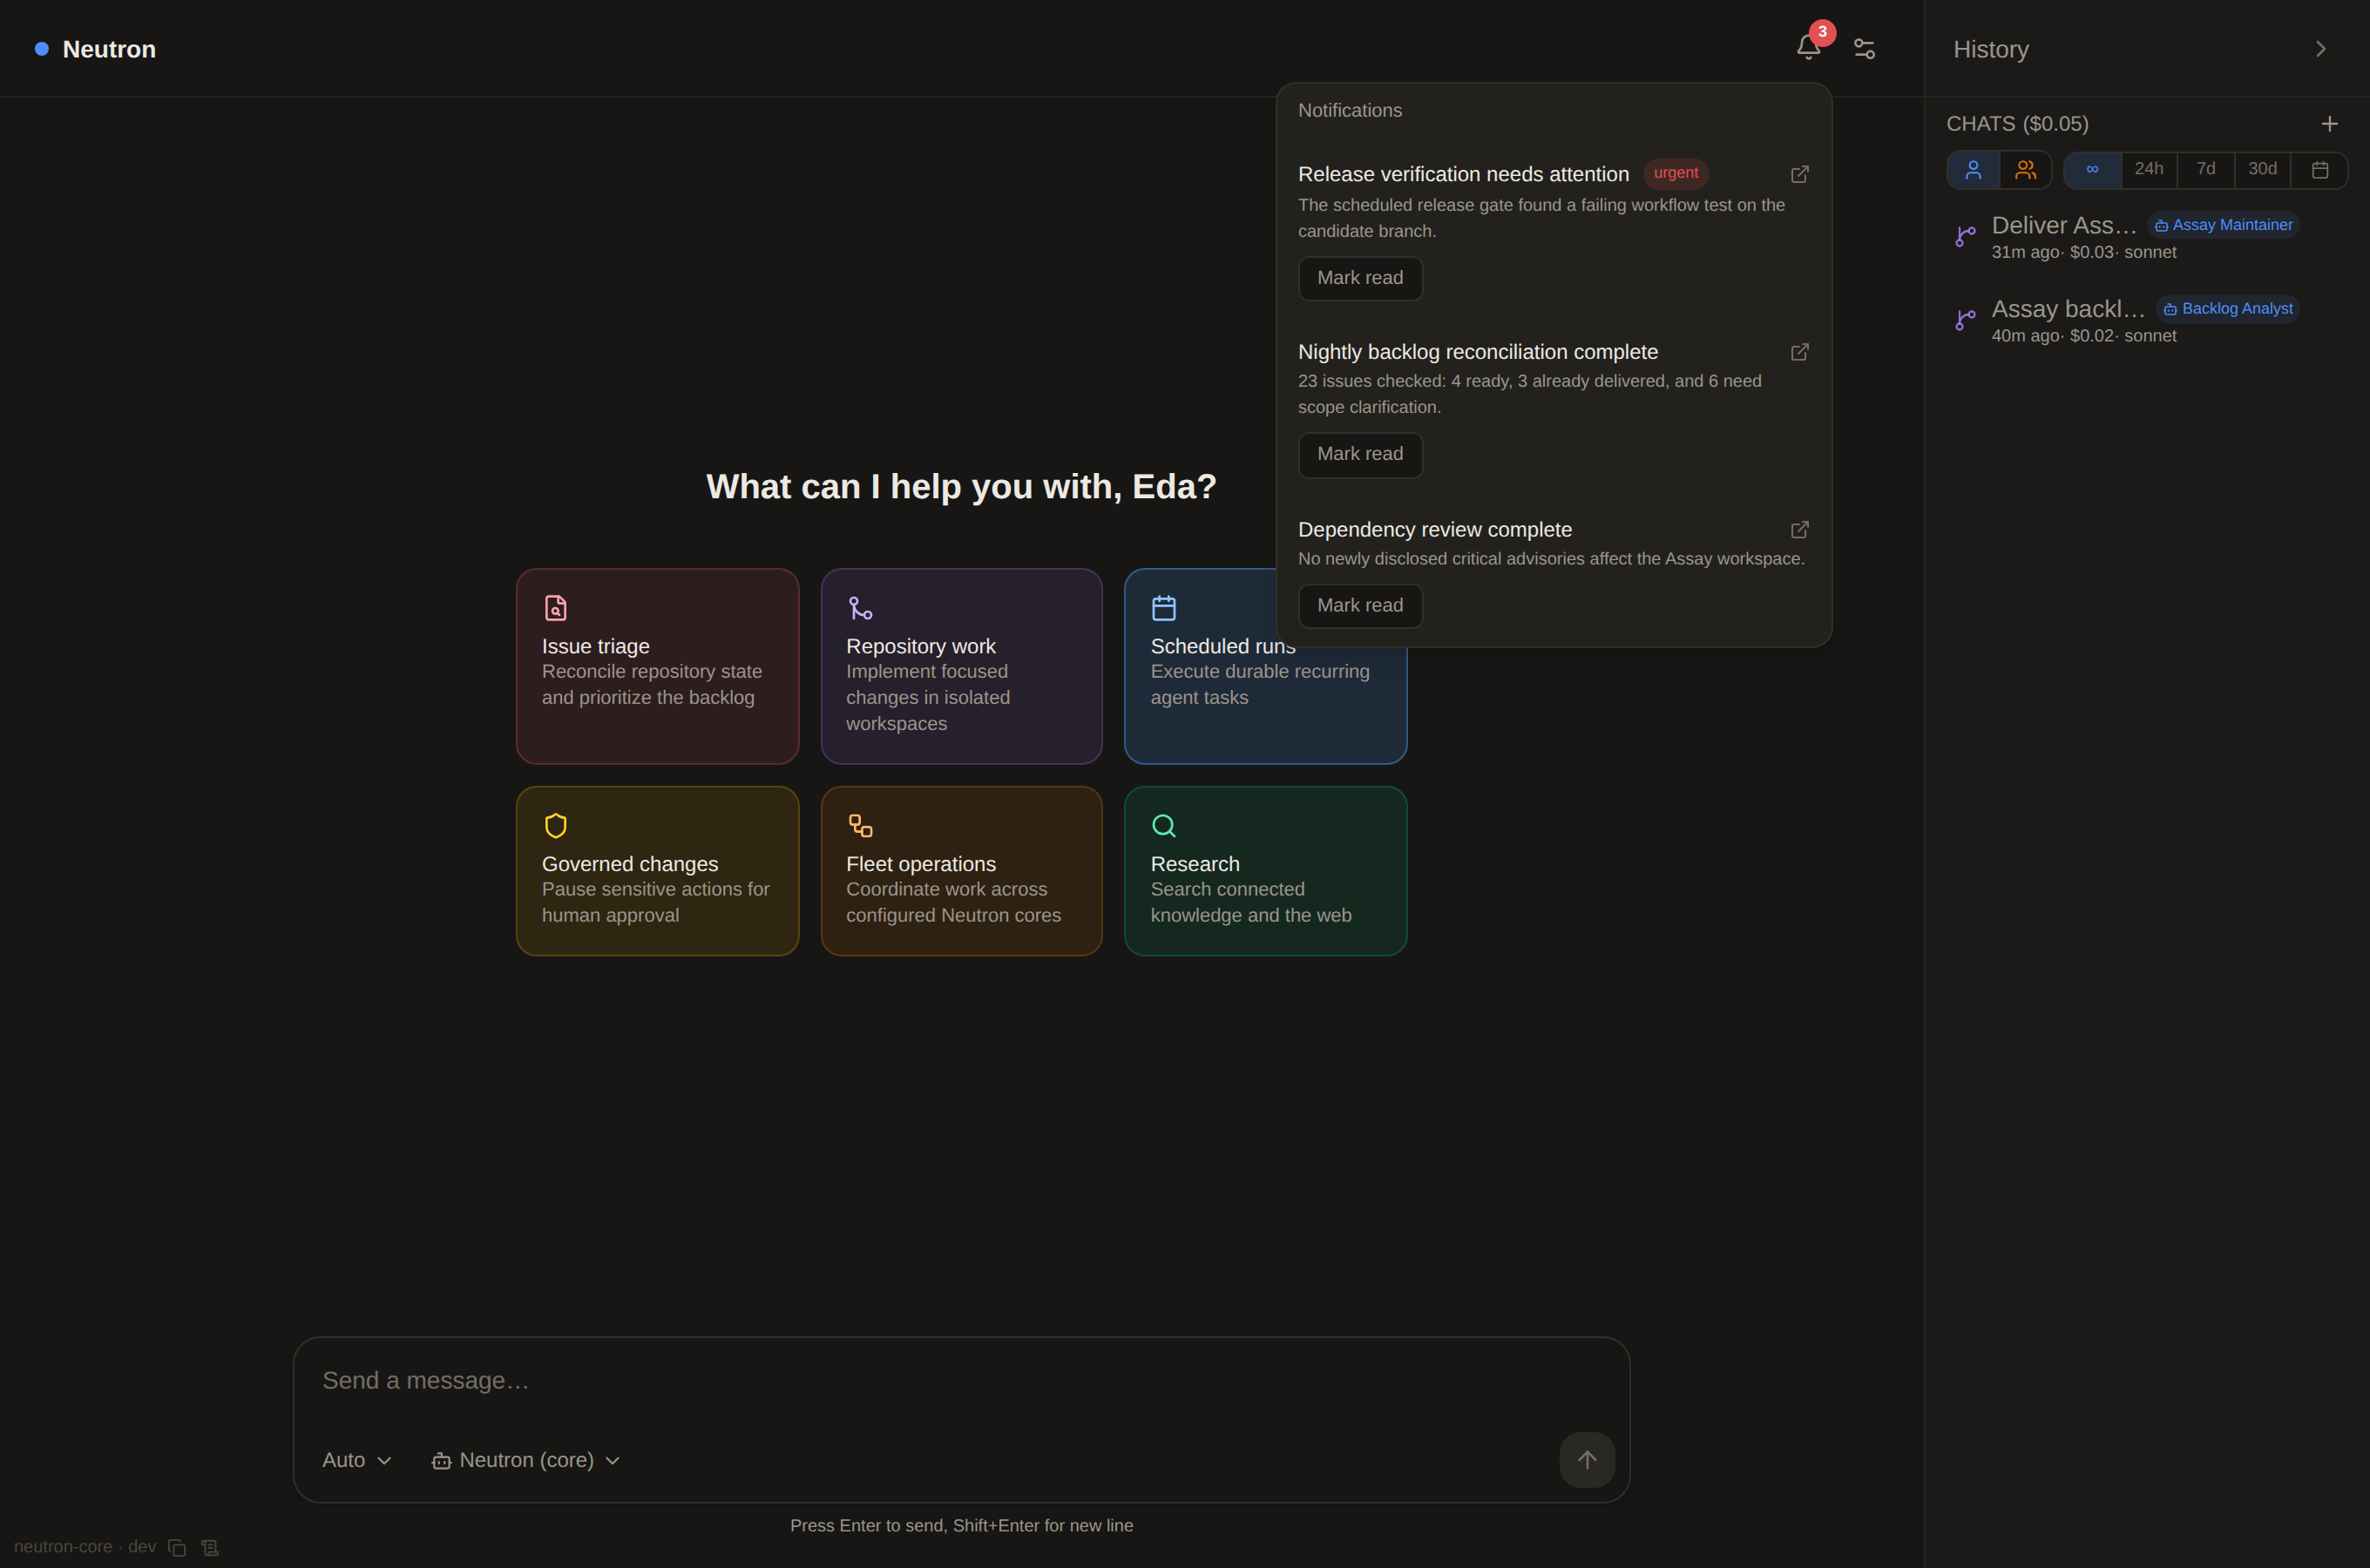Click the Backlog Analyst agent badge
Viewport: 2370px width, 1568px height.
(x=2227, y=309)
